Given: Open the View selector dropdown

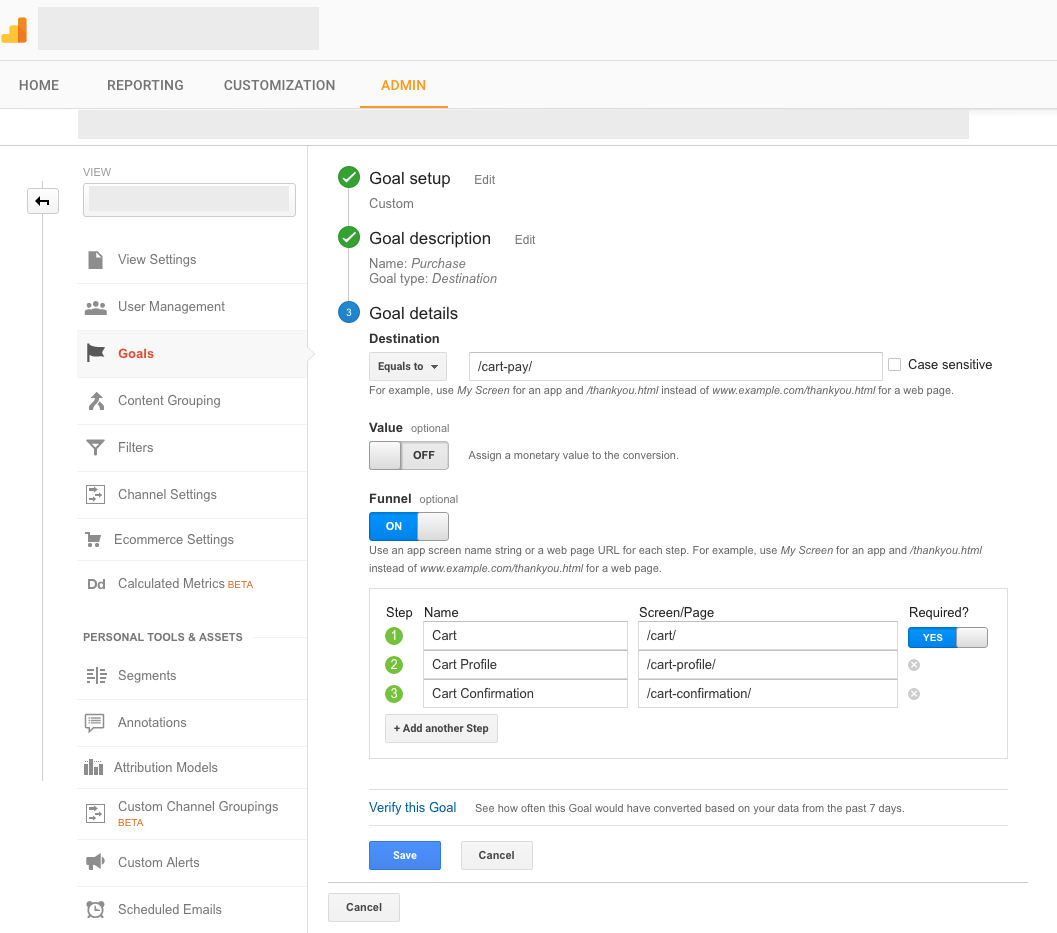Looking at the screenshot, I should tap(189, 199).
